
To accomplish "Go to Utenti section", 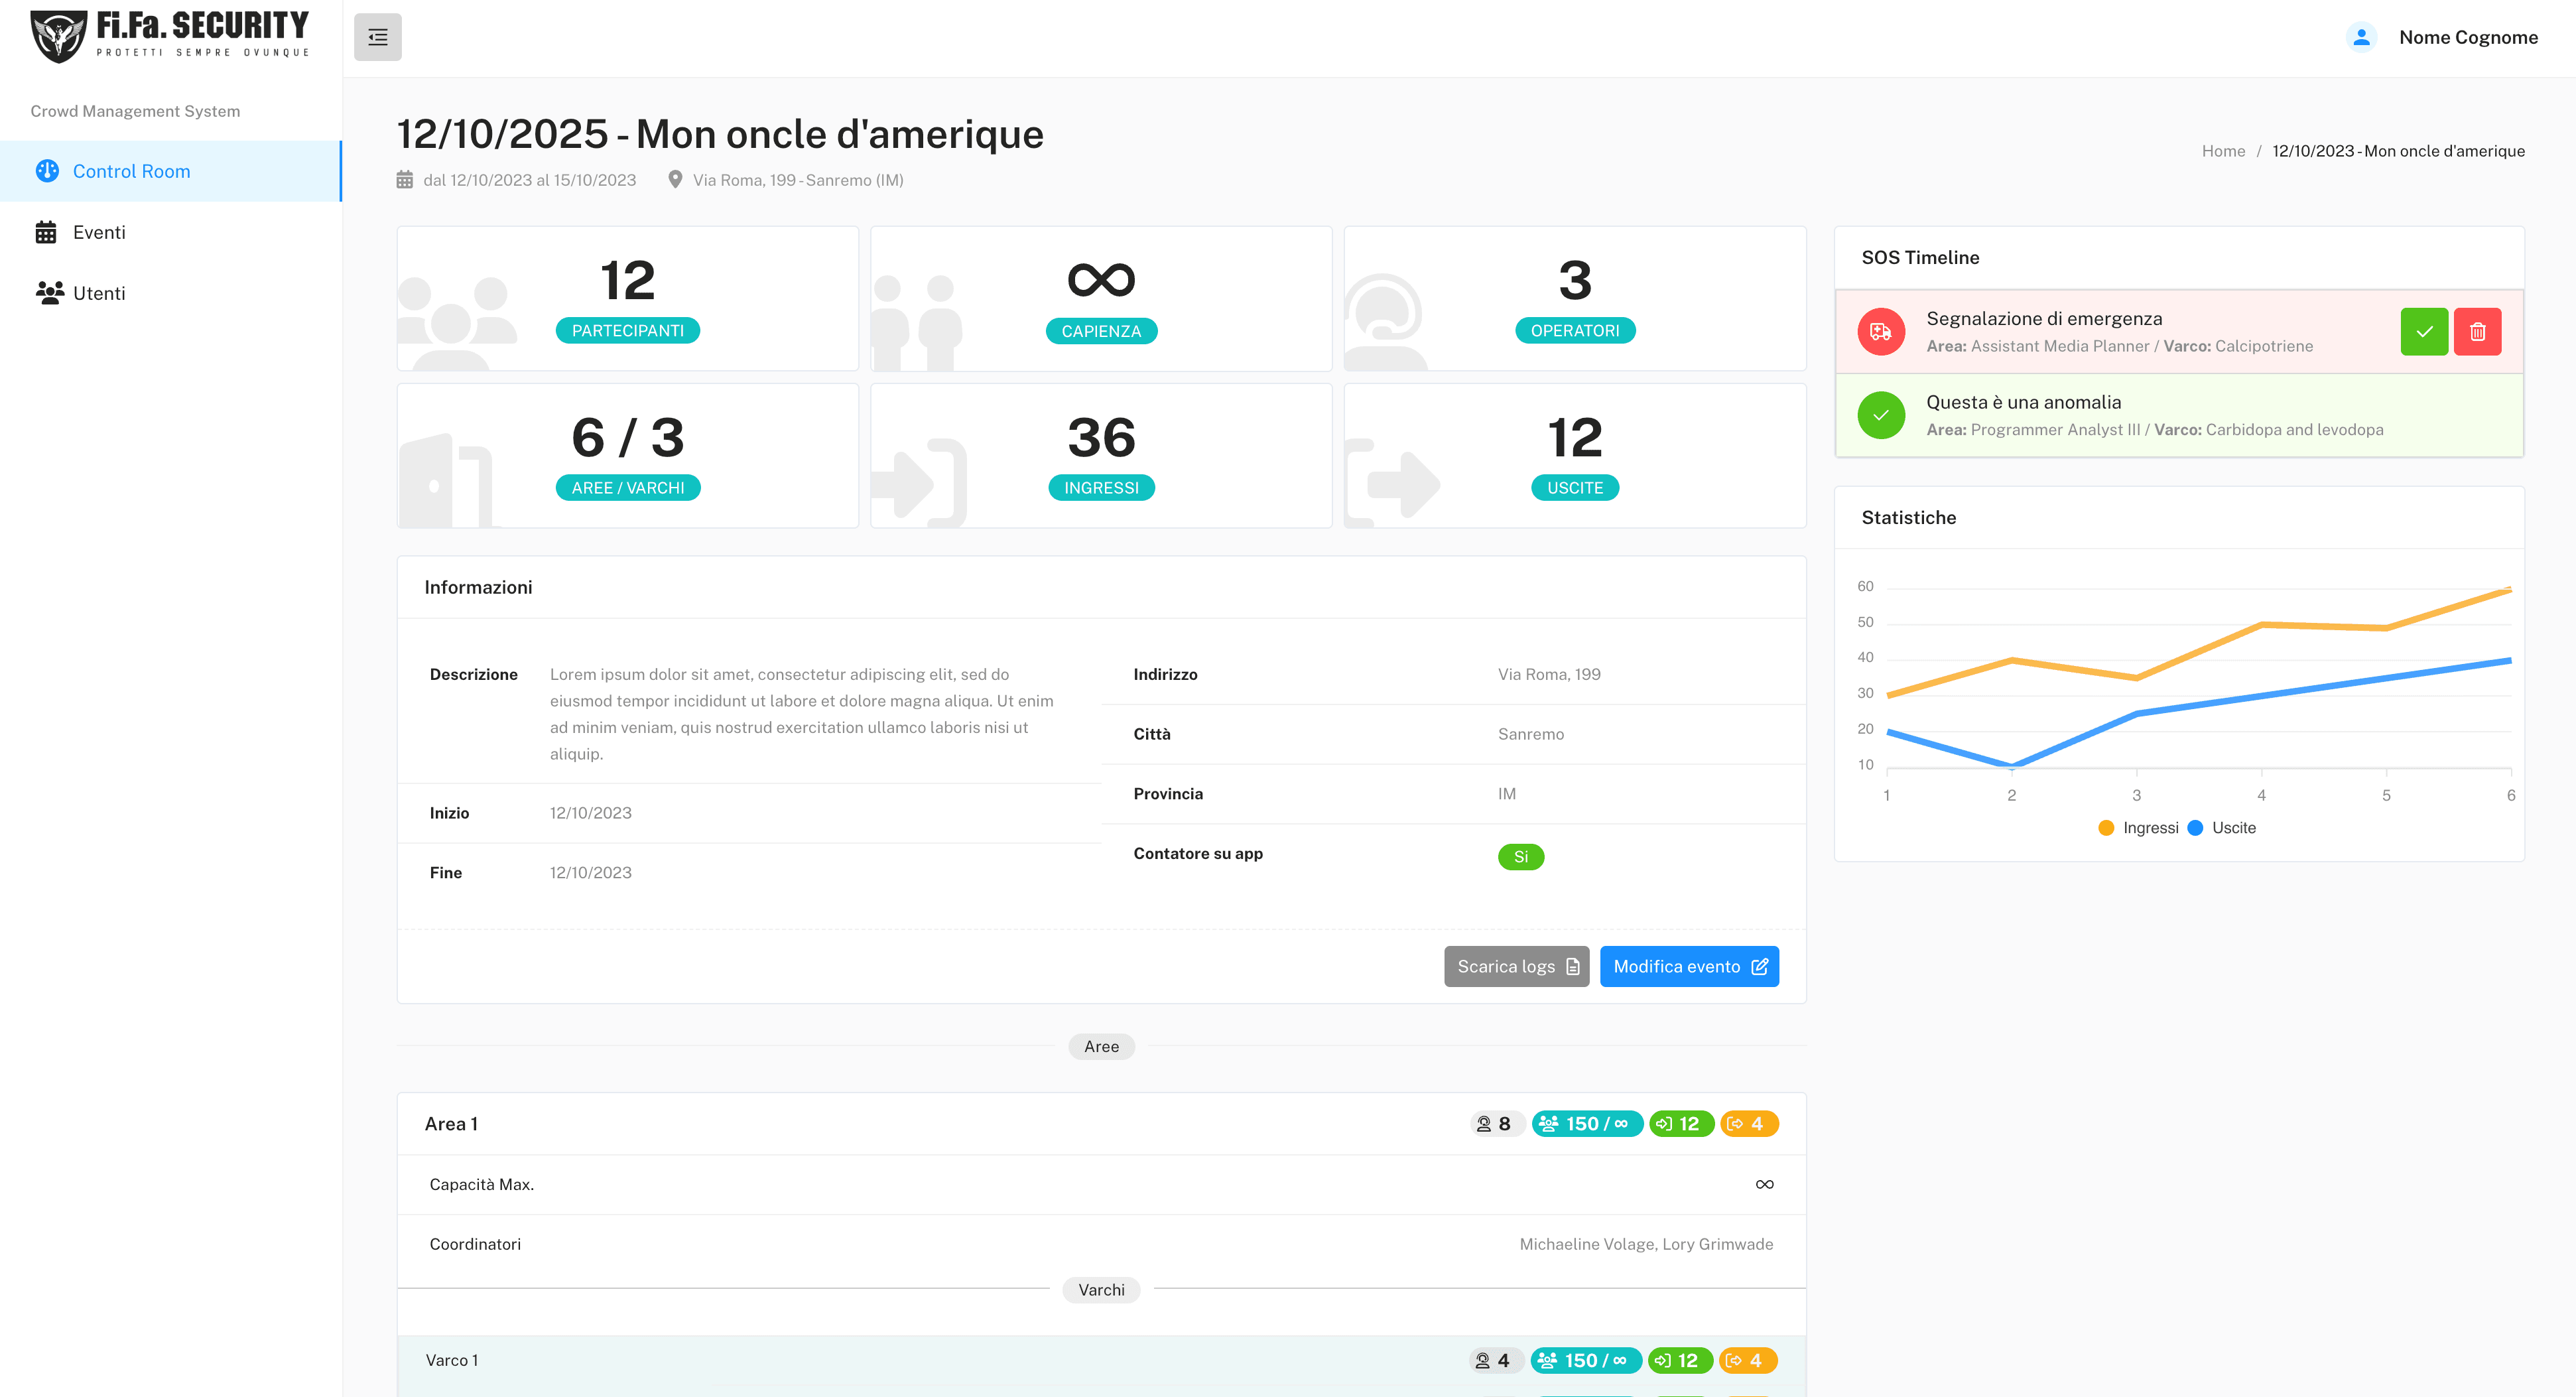I will click(x=99, y=293).
